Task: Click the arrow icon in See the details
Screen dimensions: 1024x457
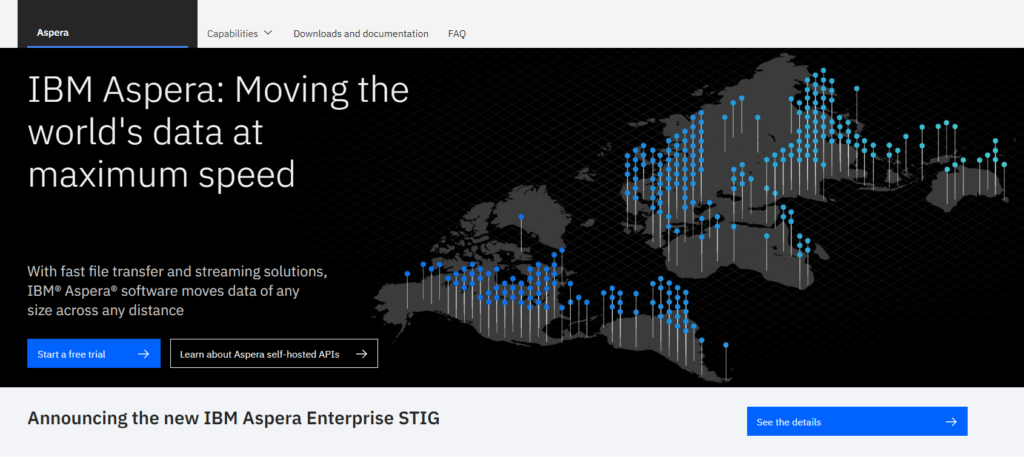Action: tap(951, 422)
